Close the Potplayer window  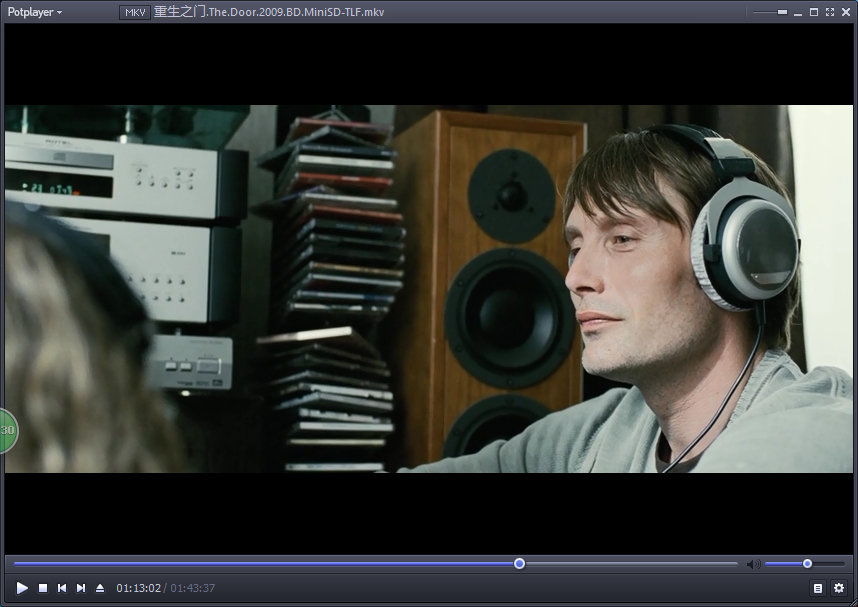(846, 12)
